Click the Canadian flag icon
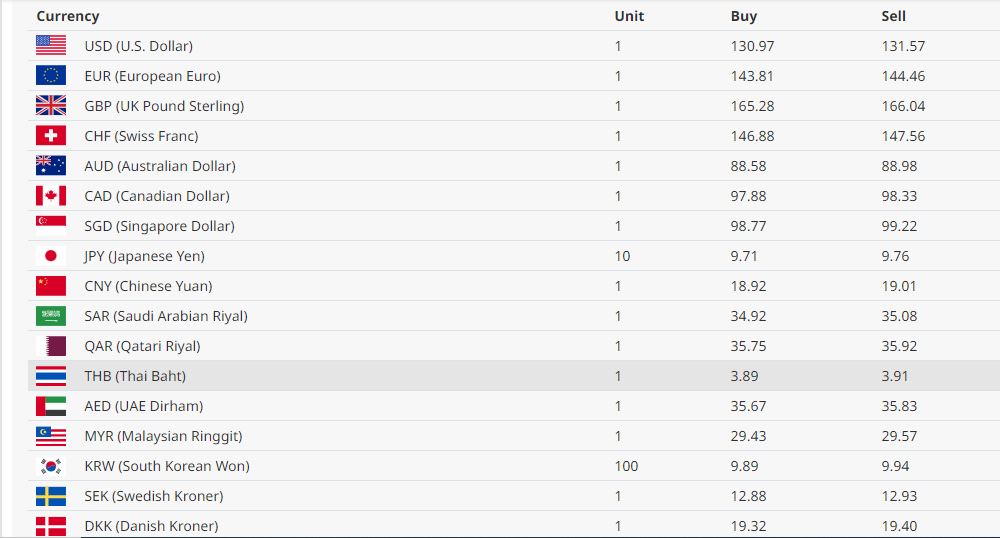This screenshot has height=538, width=1000. coord(51,195)
